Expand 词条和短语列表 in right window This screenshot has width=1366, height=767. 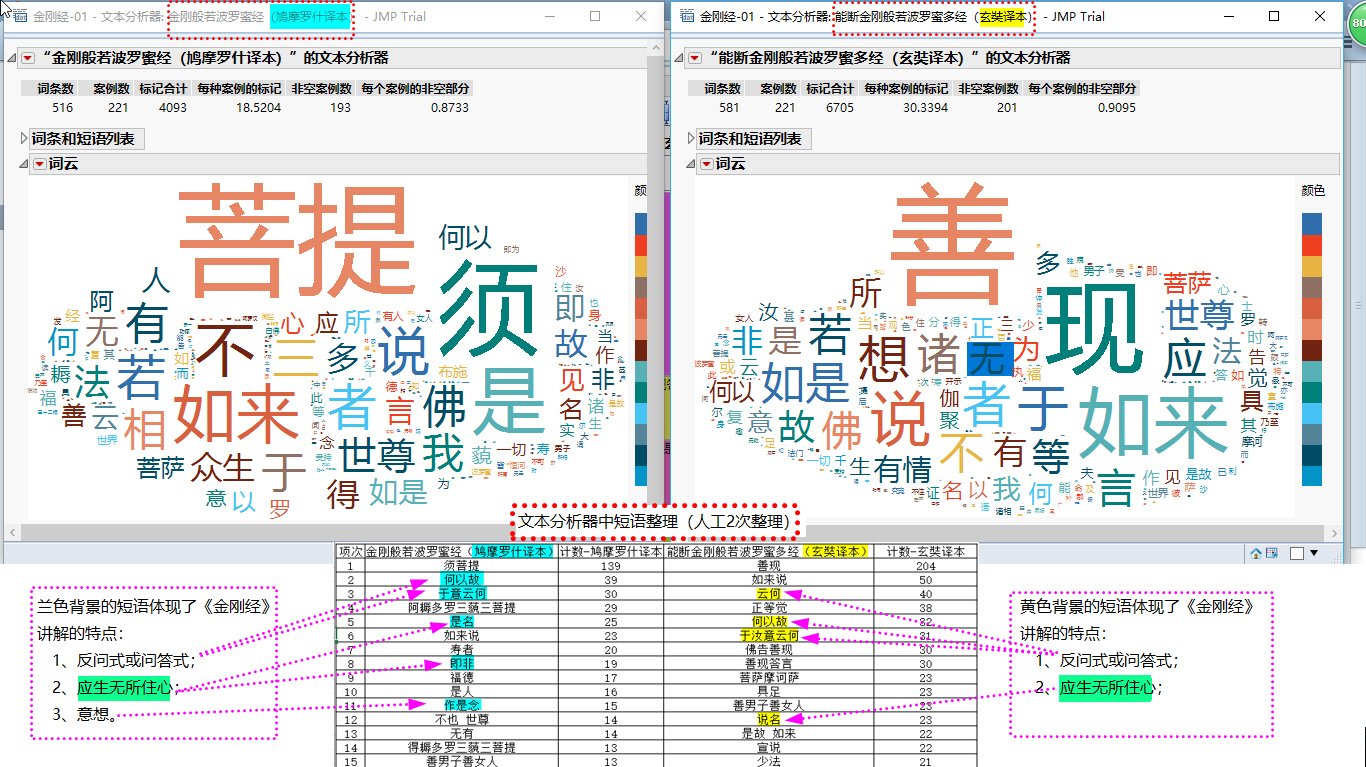tap(691, 139)
